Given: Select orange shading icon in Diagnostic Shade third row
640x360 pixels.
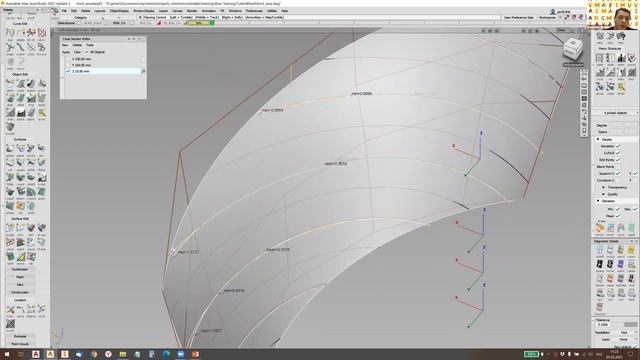Looking at the screenshot, I should [x=610, y=279].
